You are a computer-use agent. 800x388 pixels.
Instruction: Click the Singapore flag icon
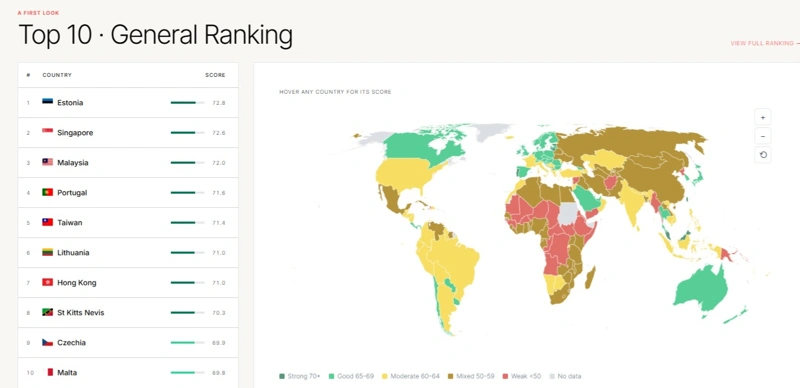(x=47, y=132)
